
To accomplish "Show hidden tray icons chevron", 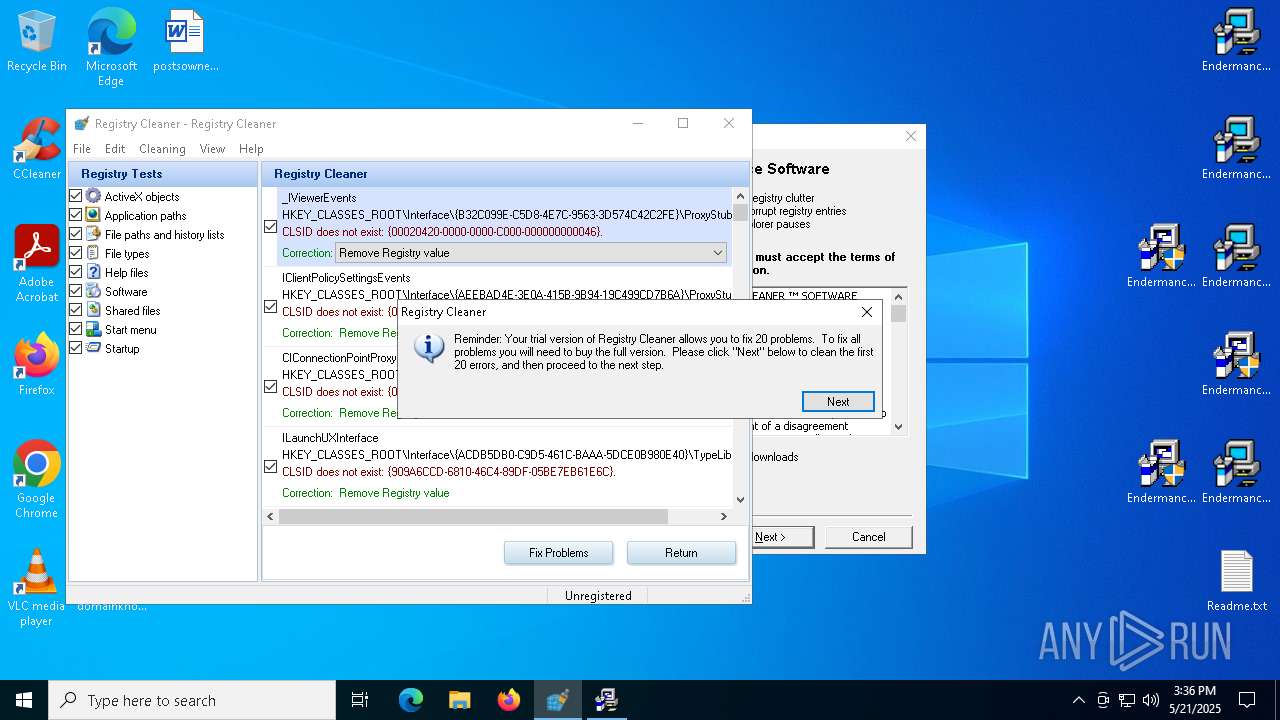I will (1078, 700).
